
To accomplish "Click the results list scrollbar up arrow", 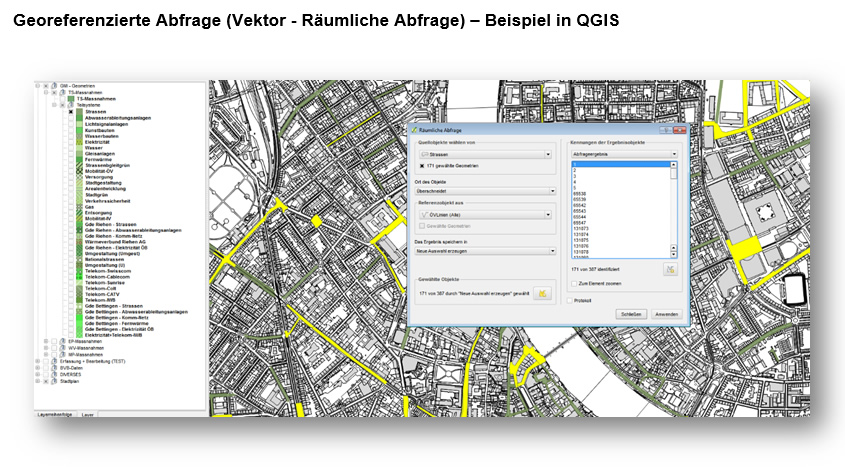I will (x=674, y=164).
